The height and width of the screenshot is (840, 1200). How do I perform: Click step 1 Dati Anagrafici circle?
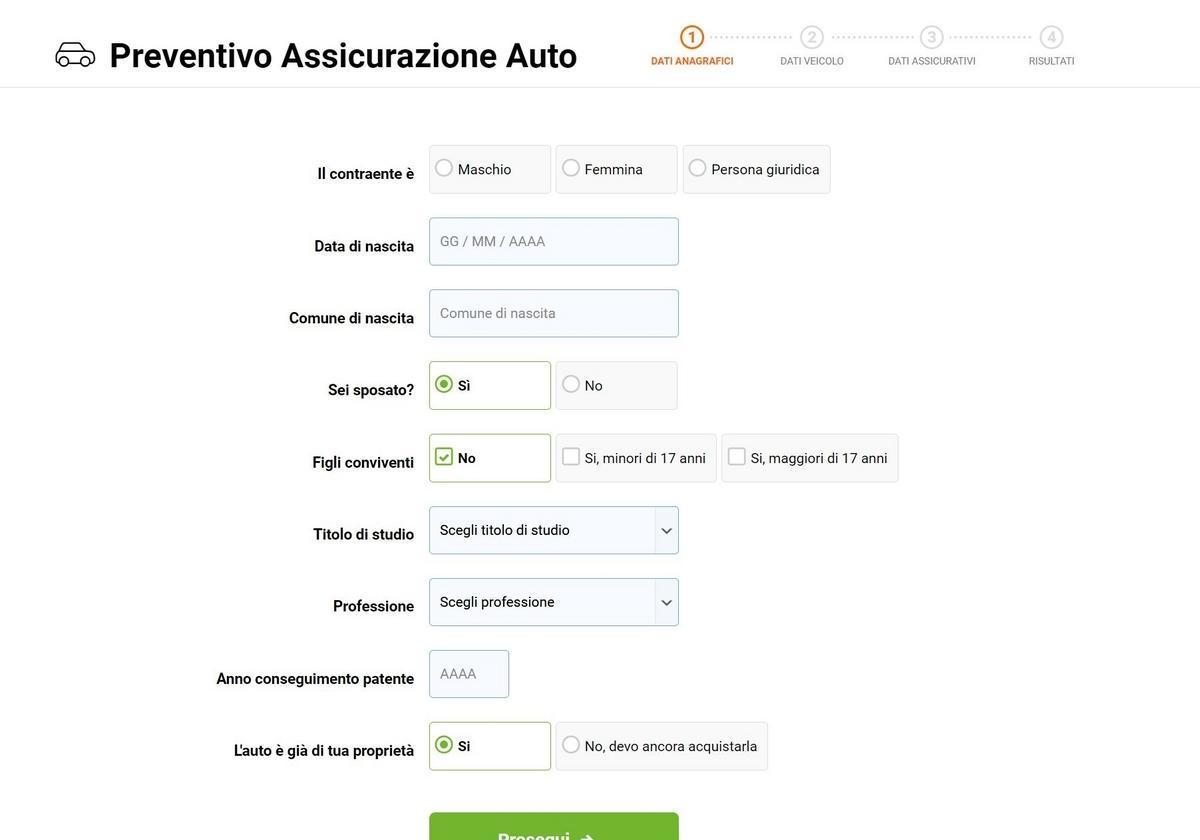point(692,37)
